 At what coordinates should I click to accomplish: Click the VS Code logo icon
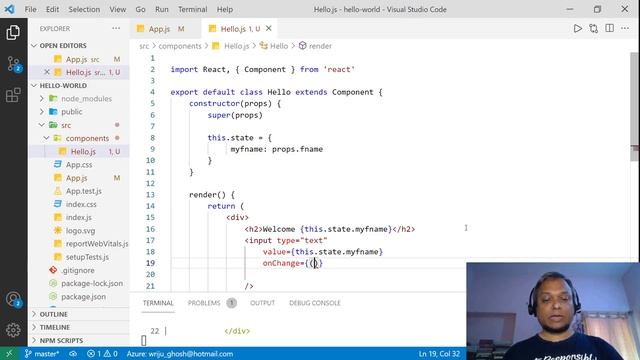pos(9,9)
